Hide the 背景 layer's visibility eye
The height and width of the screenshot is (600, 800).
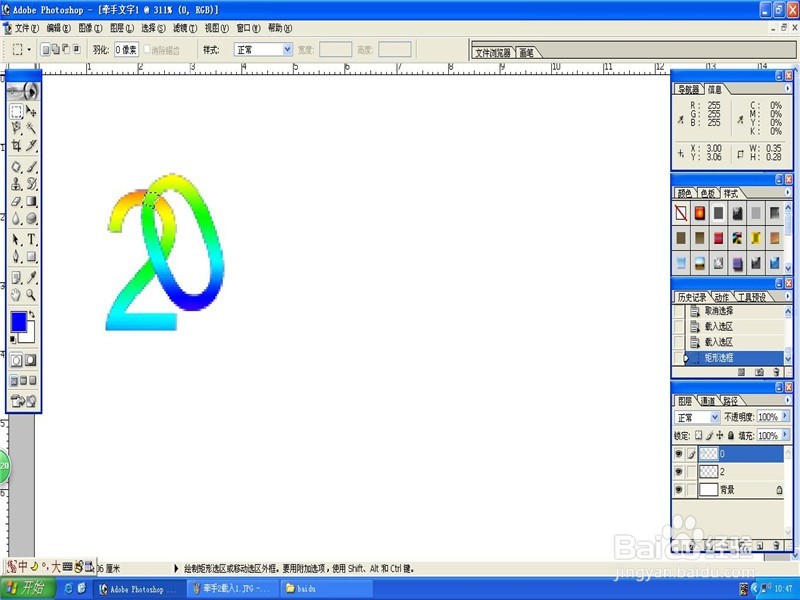(678, 489)
